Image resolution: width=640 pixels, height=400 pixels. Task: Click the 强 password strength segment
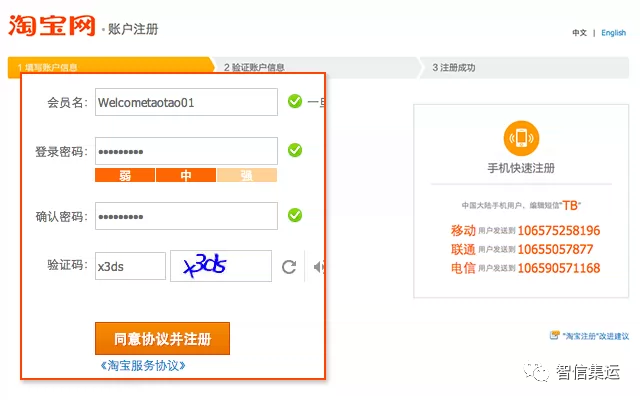click(247, 176)
